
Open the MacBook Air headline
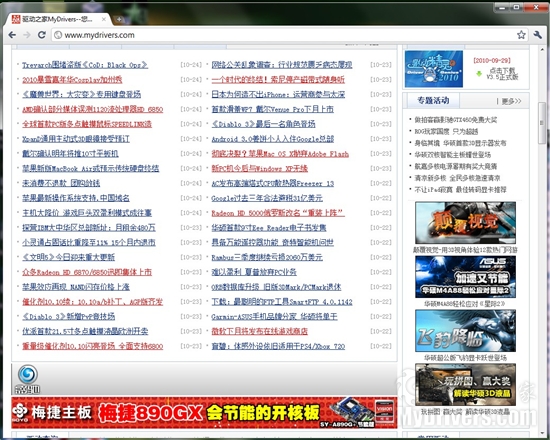pyautogui.click(x=90, y=168)
